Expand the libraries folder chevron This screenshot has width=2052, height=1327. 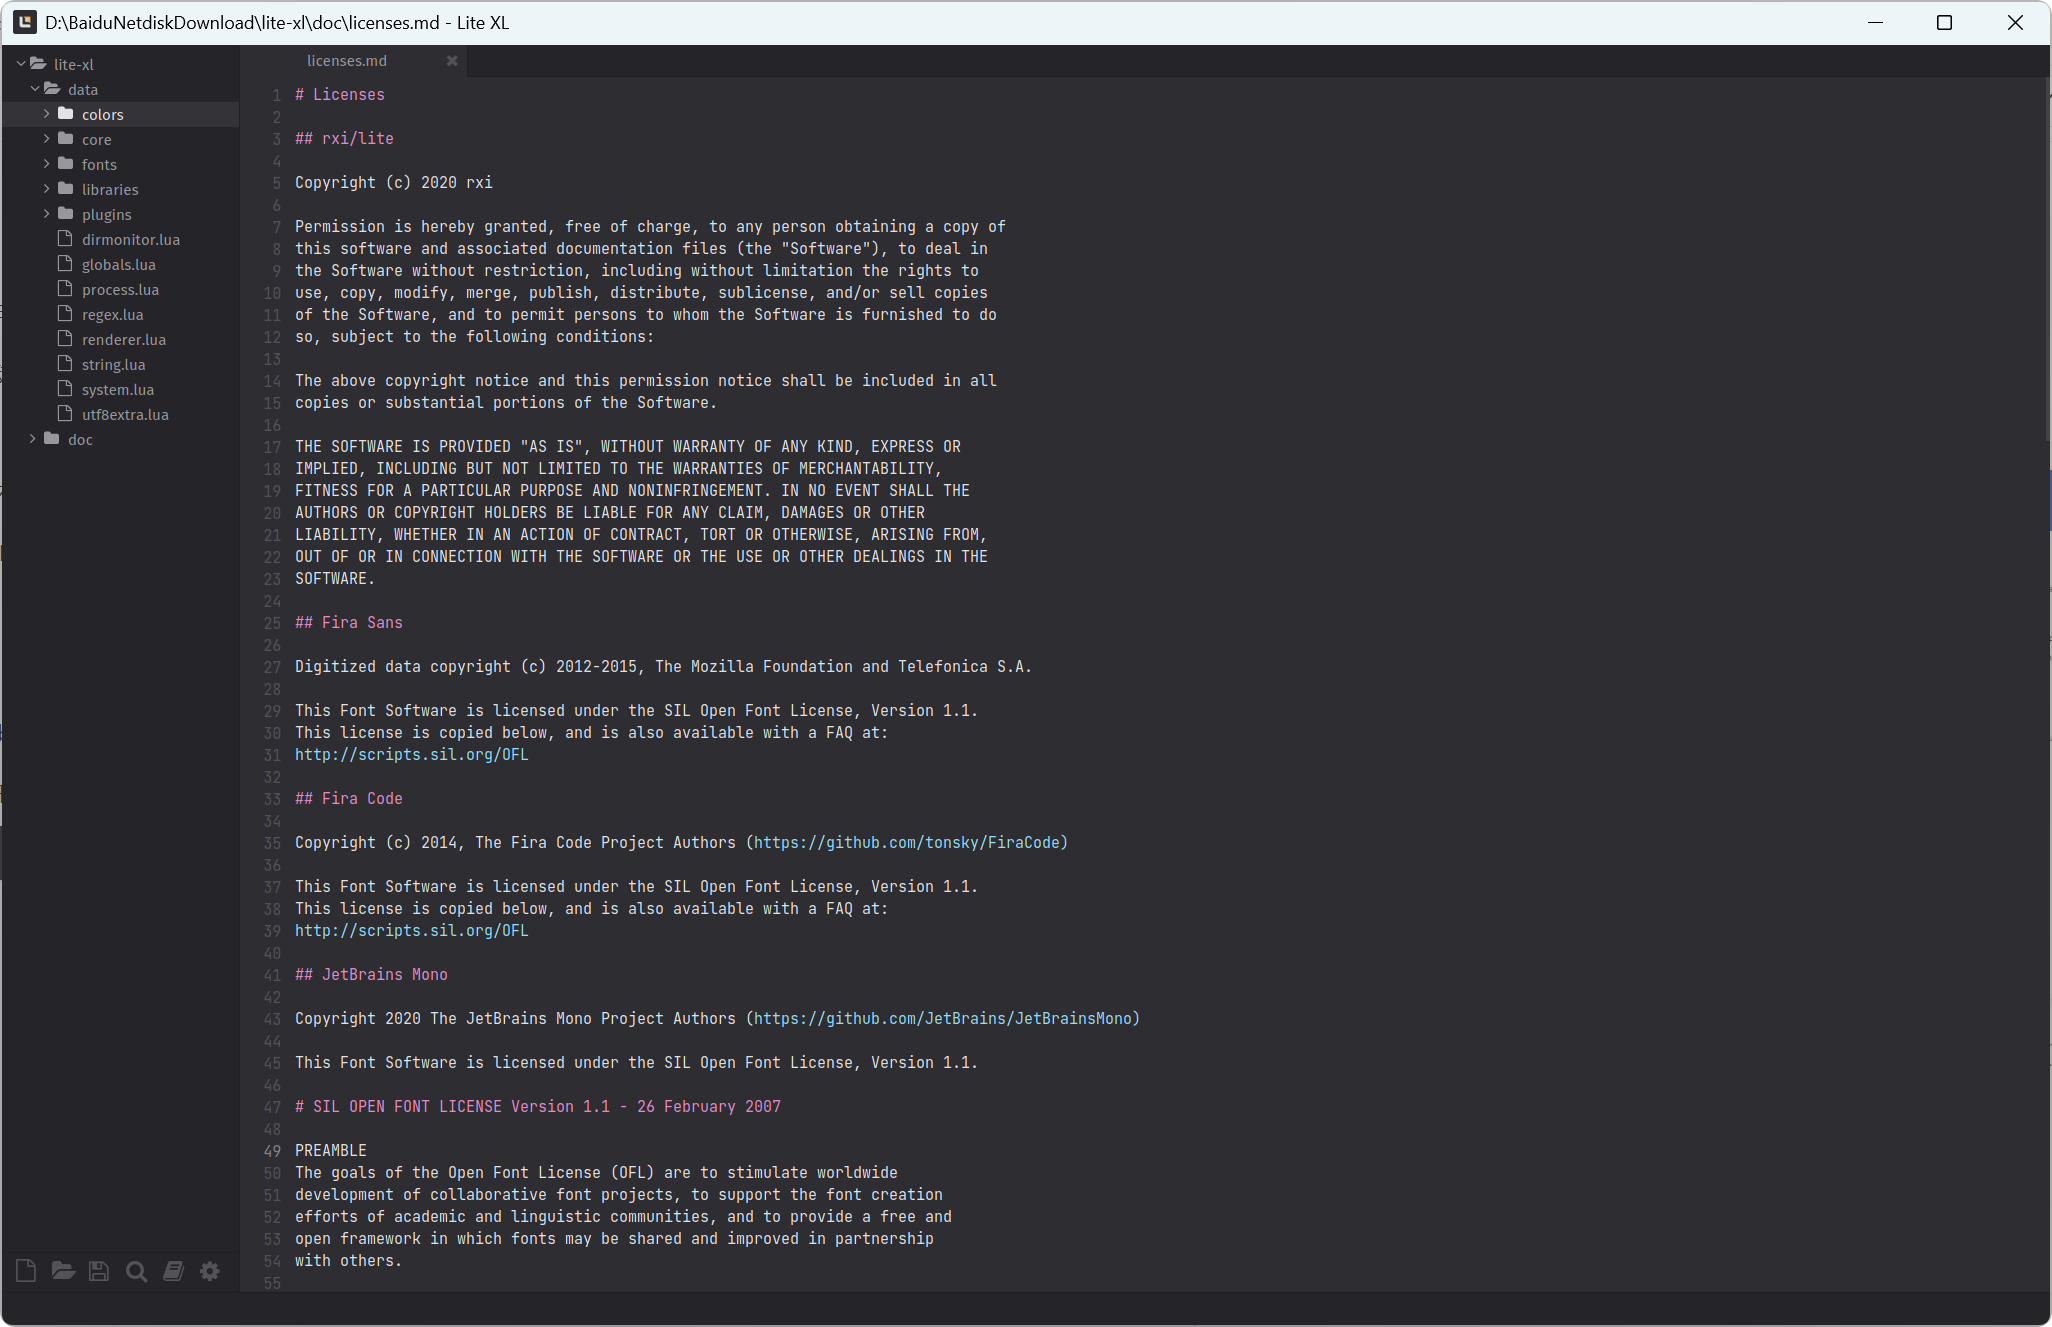click(x=47, y=189)
